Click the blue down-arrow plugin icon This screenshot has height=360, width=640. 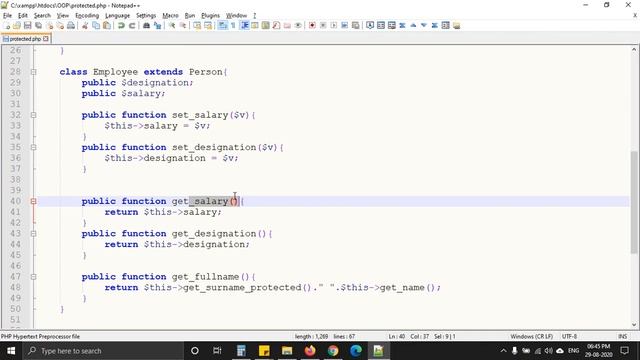click(424, 25)
